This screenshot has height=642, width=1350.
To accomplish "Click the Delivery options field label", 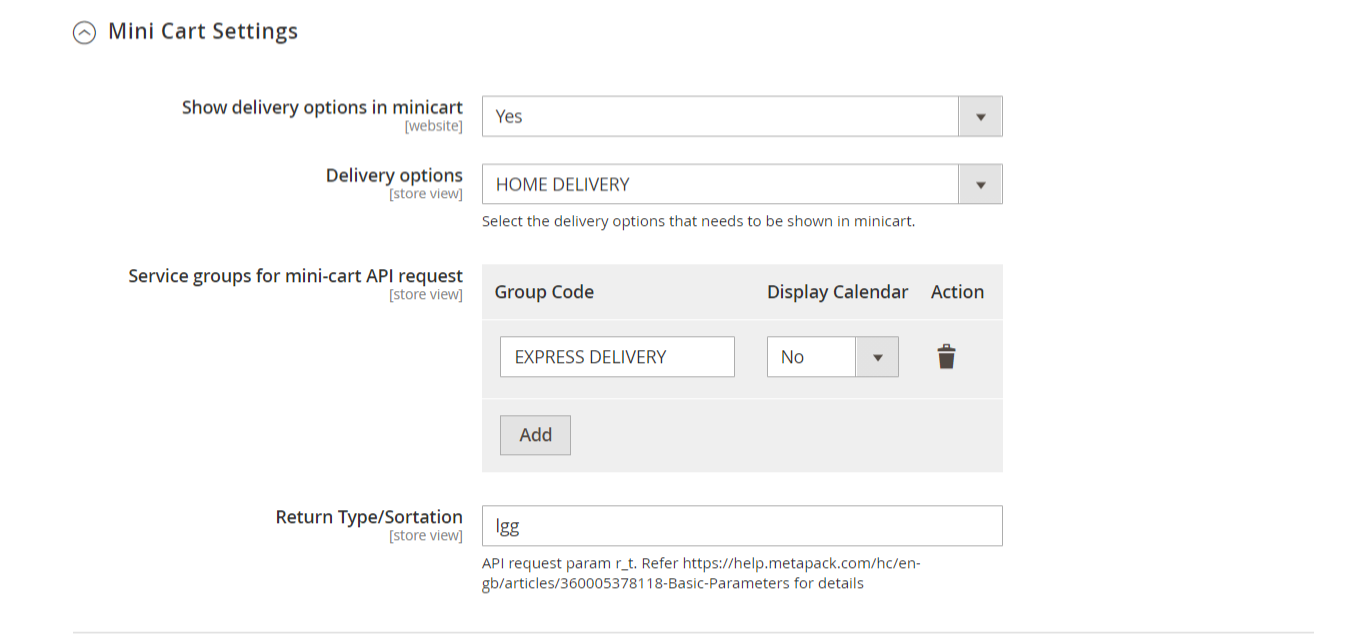I will pyautogui.click(x=394, y=175).
